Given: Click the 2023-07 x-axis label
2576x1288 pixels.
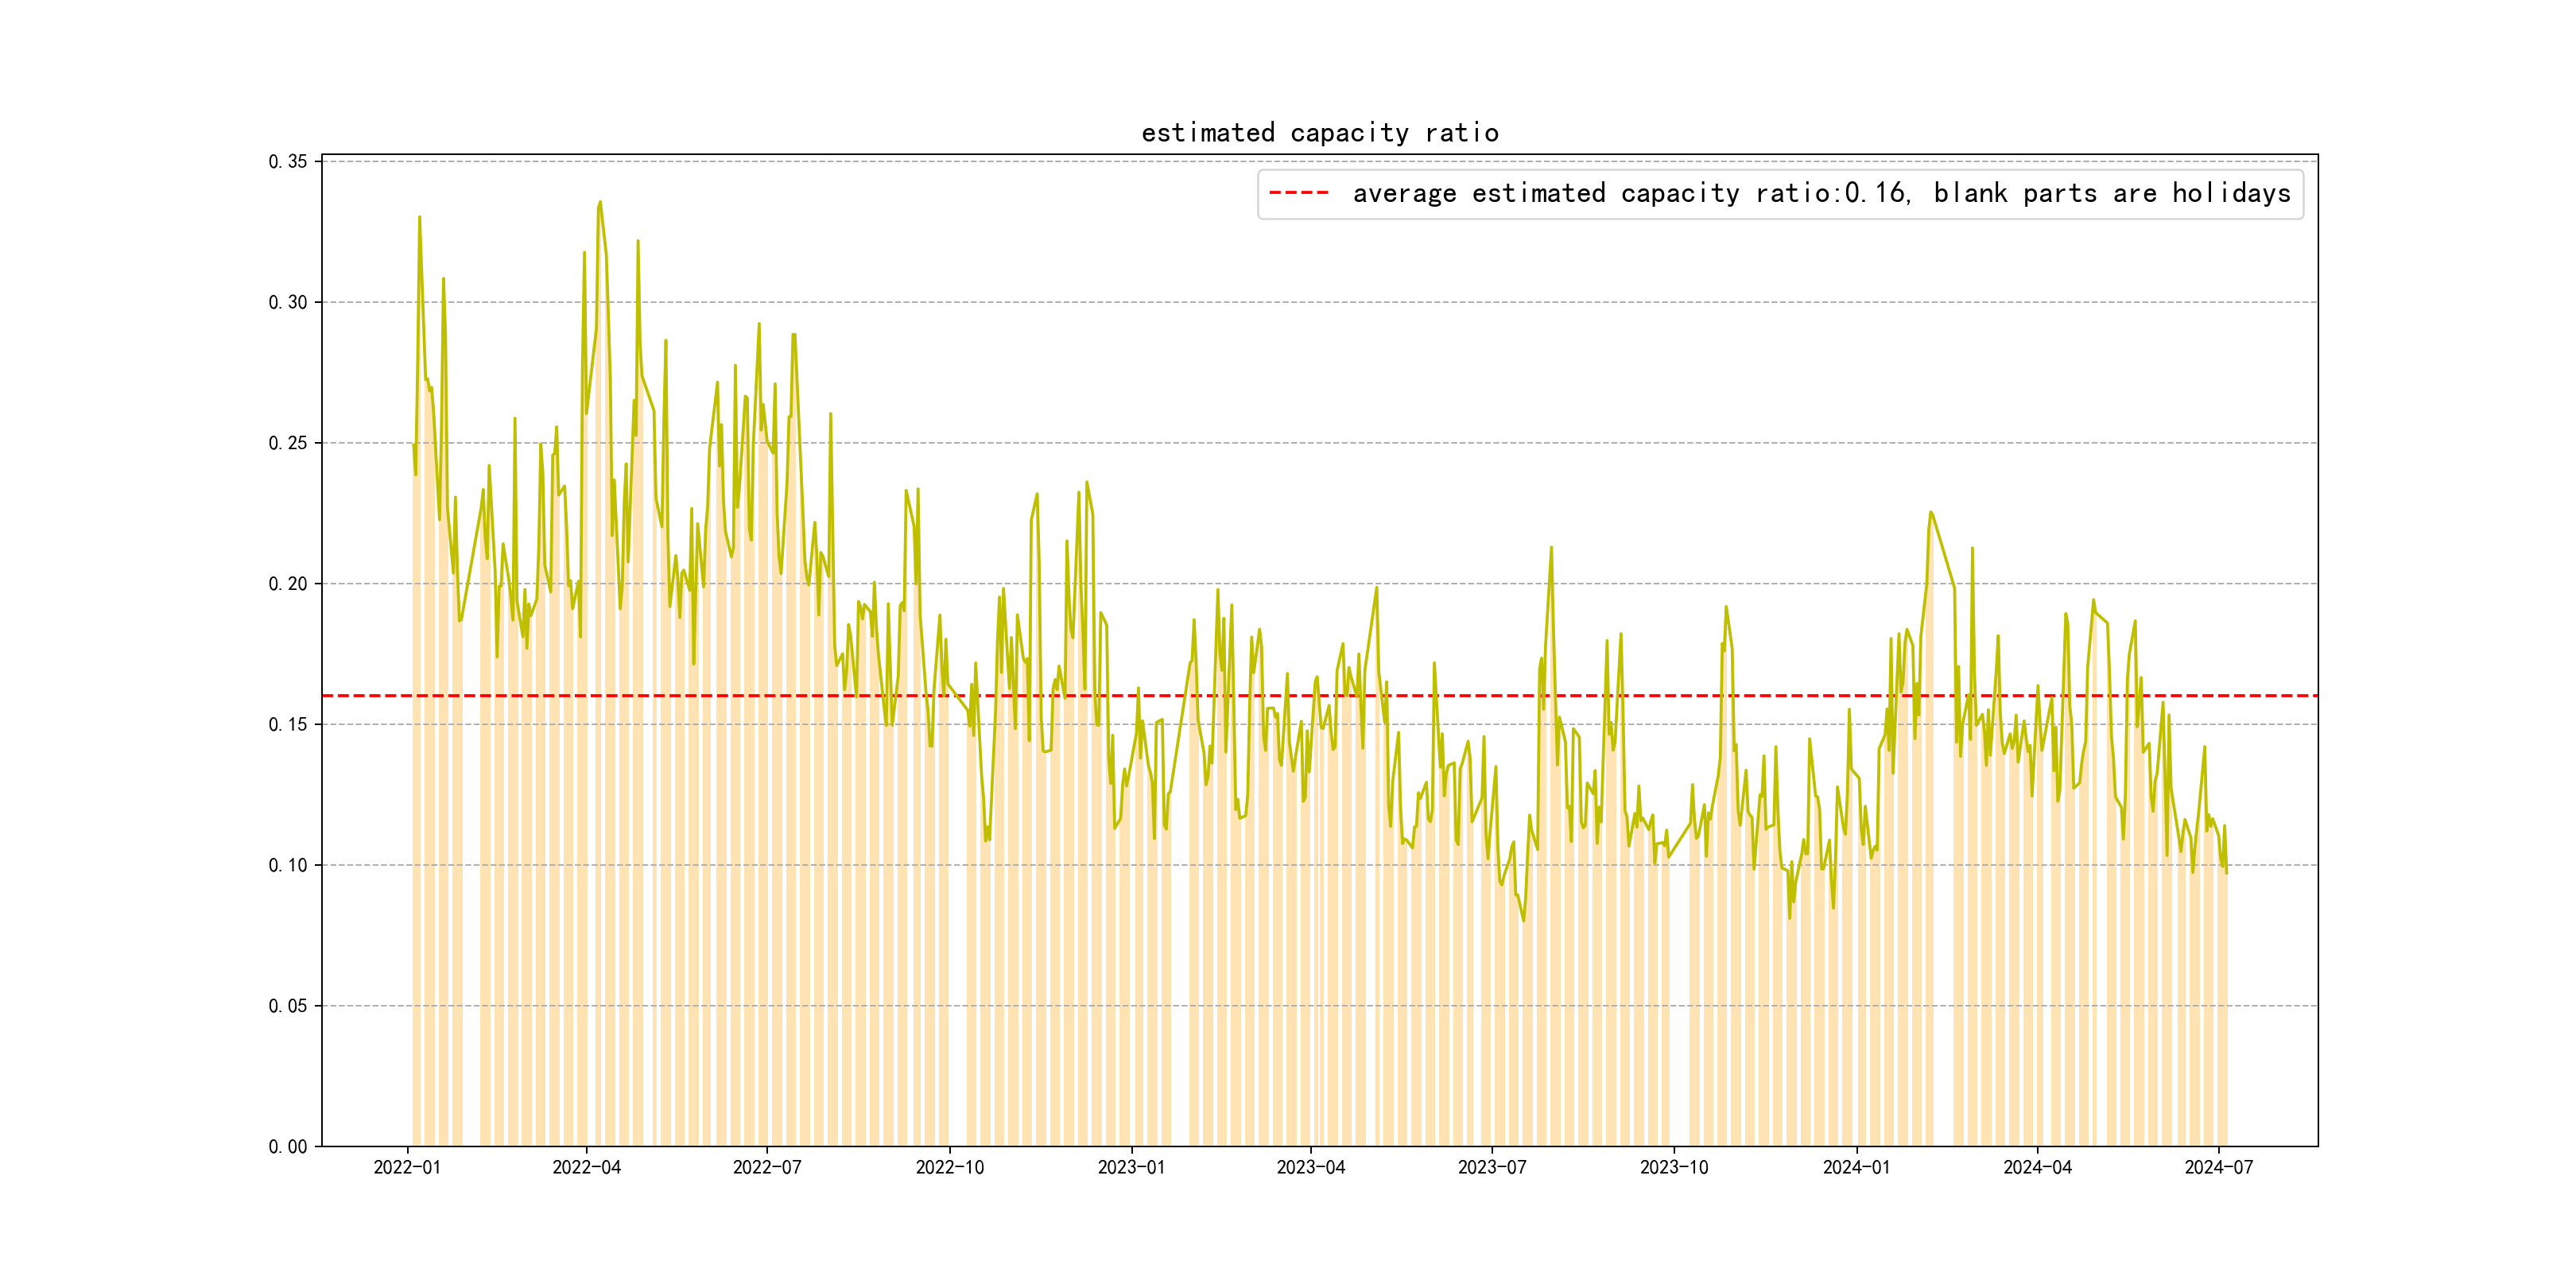Looking at the screenshot, I should [1491, 1167].
